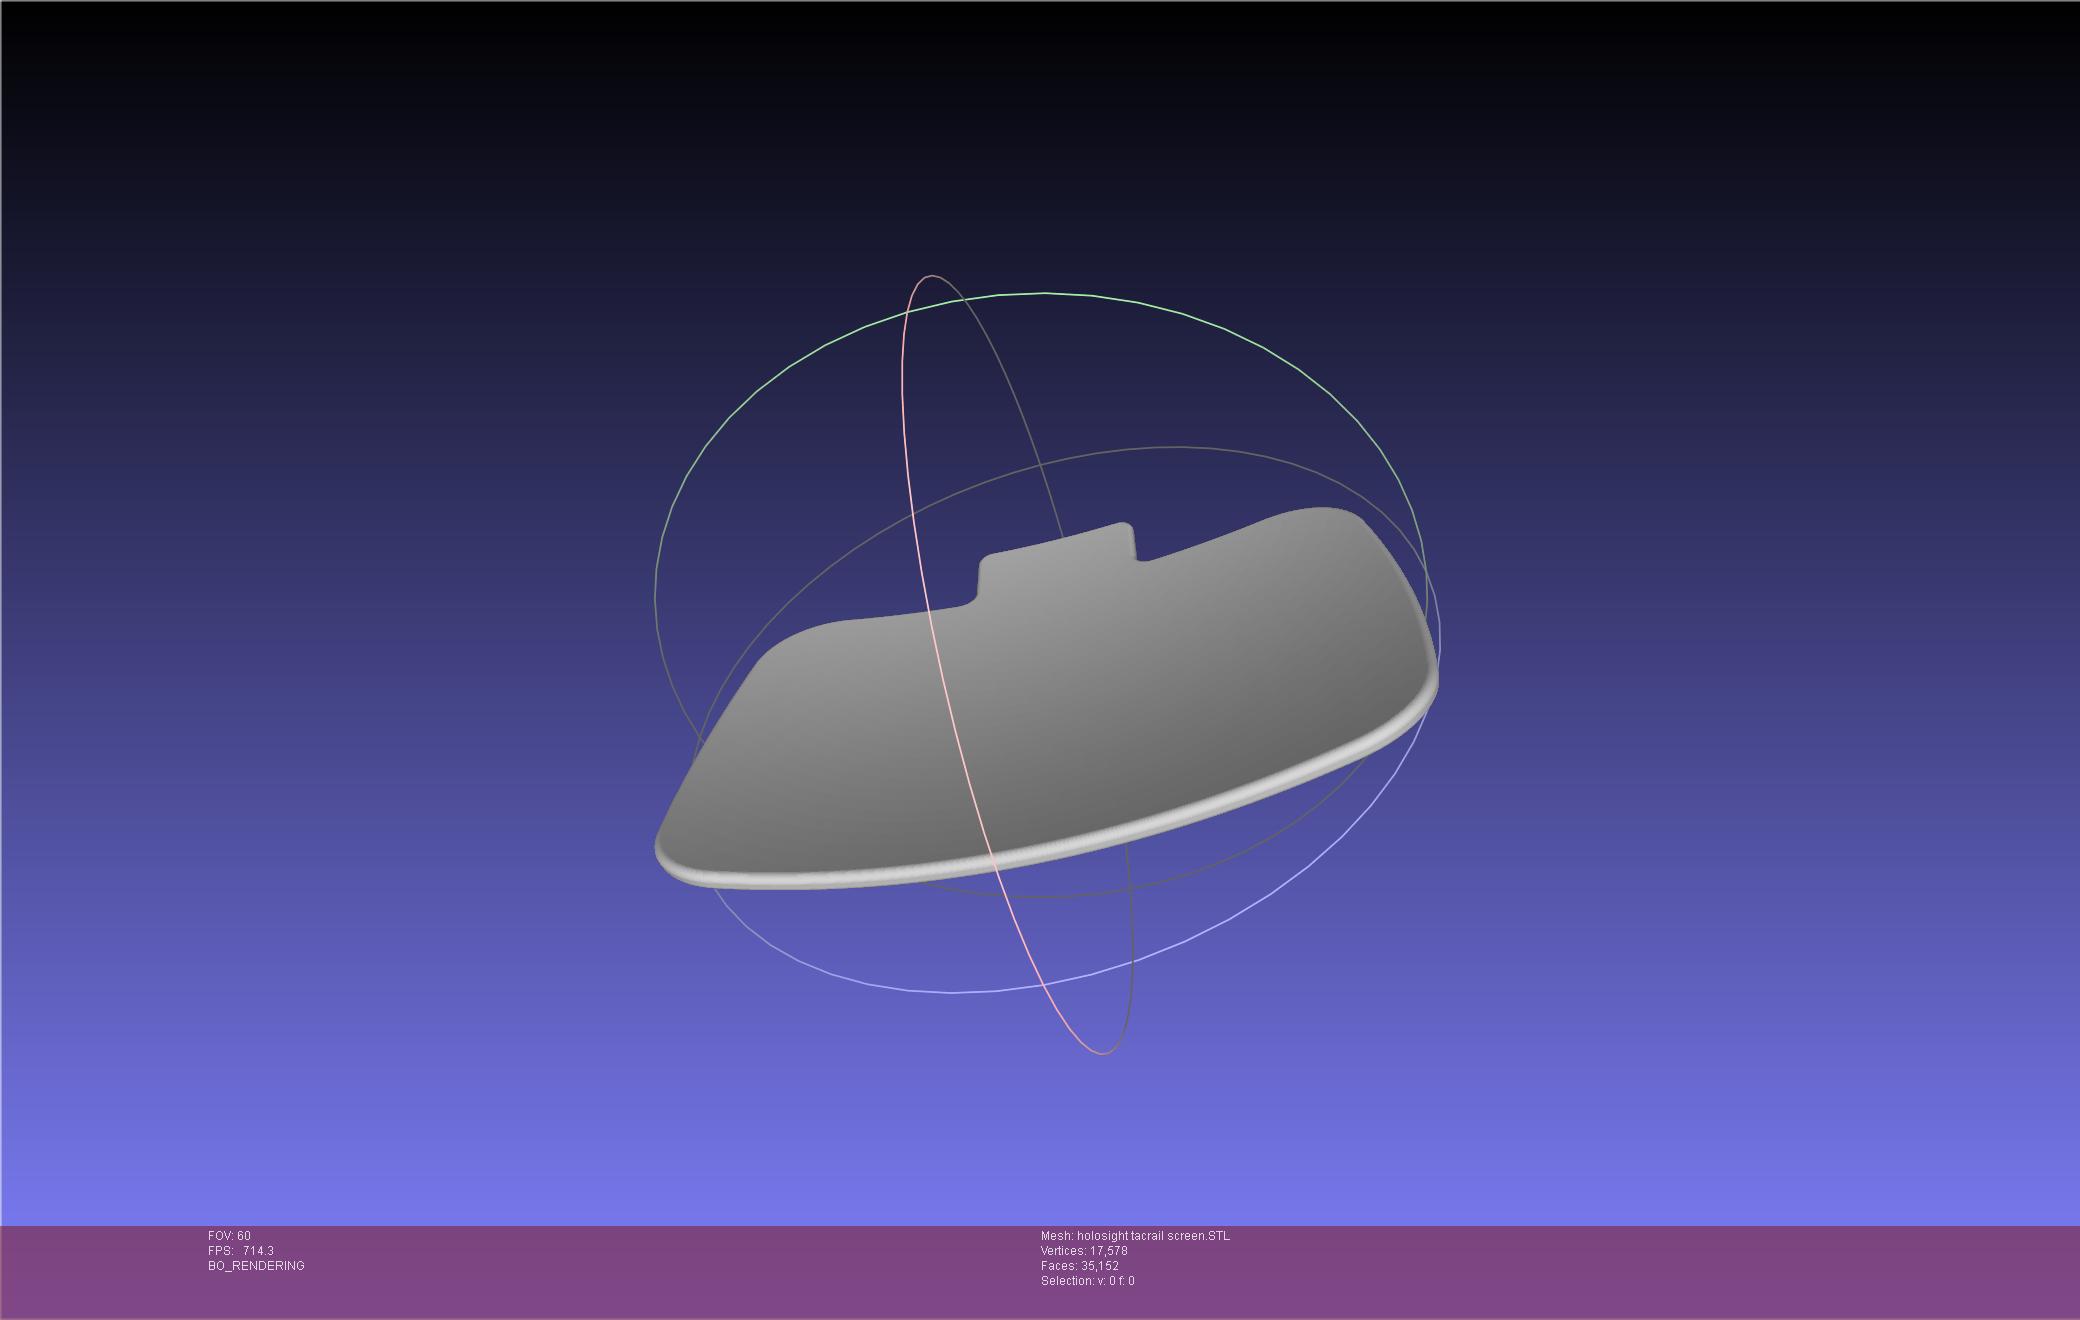
Task: Click the Vertices: 17,578 text
Action: point(1084,1251)
